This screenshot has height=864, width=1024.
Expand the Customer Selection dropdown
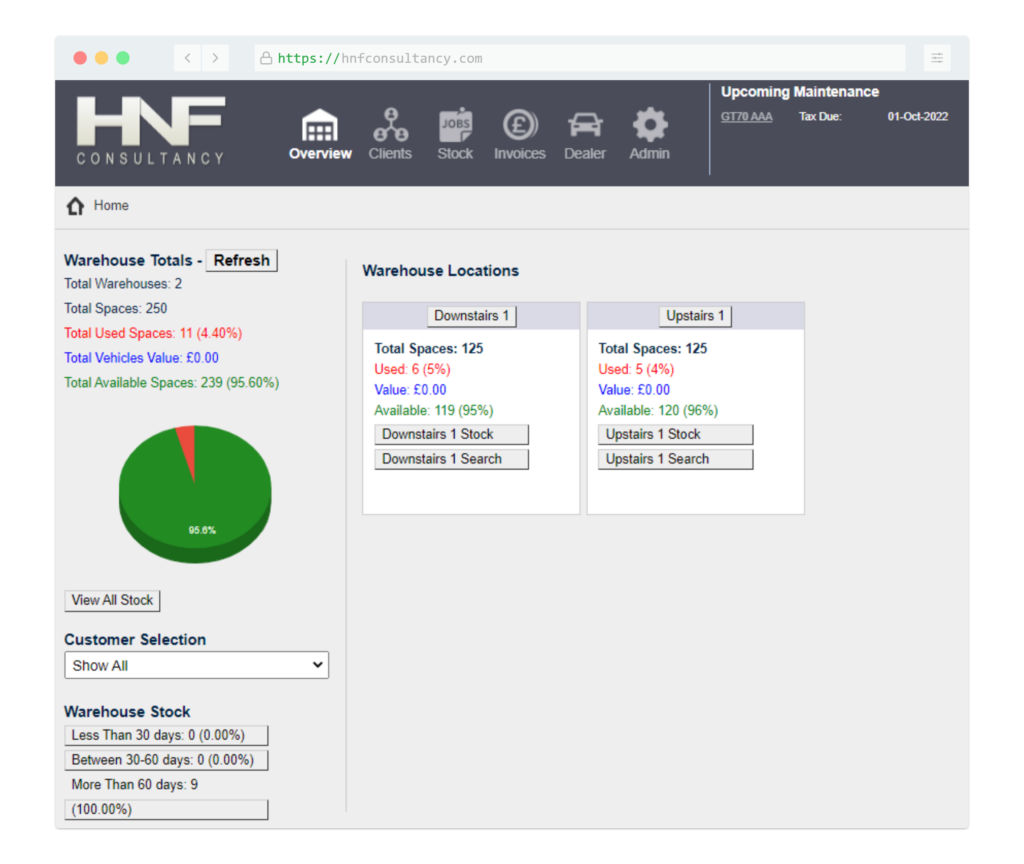pos(196,665)
